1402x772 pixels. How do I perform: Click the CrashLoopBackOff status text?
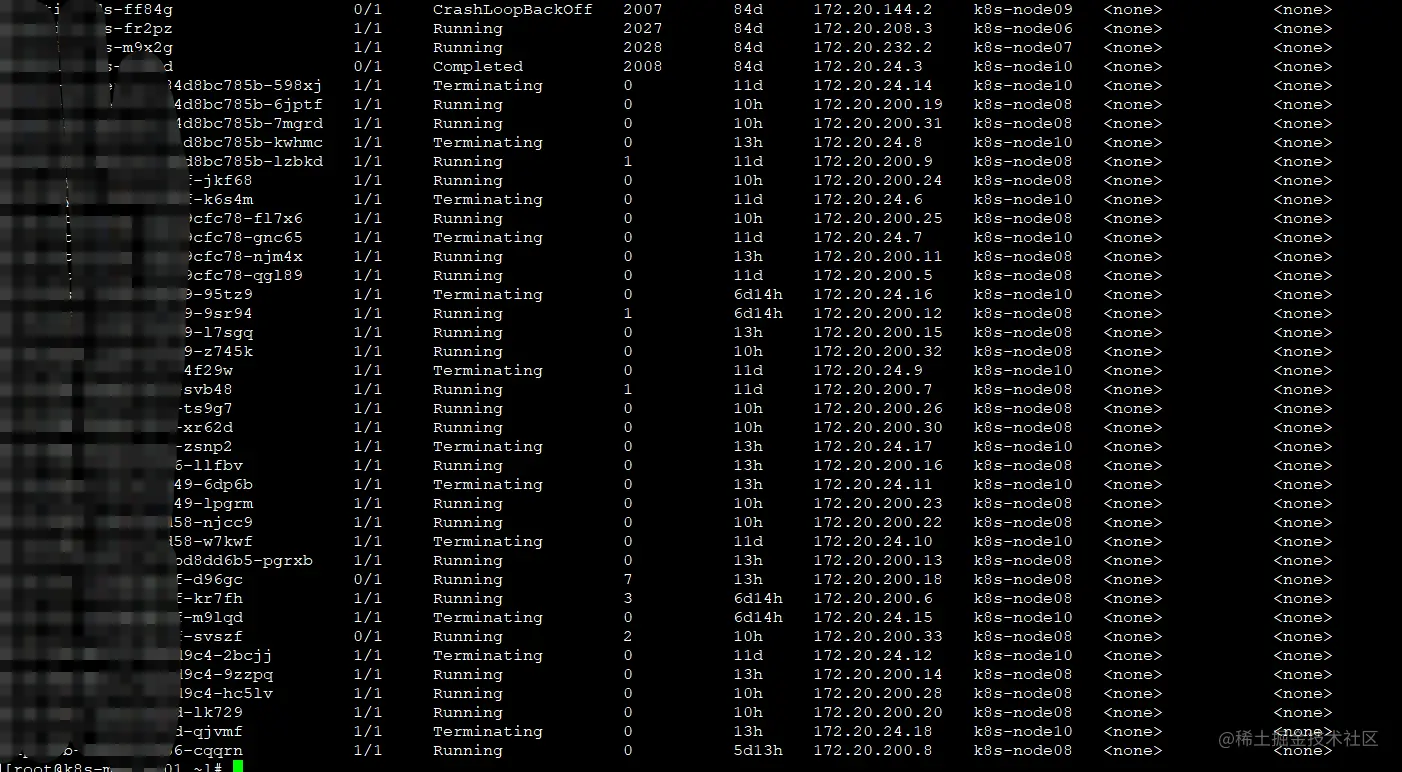(x=512, y=10)
